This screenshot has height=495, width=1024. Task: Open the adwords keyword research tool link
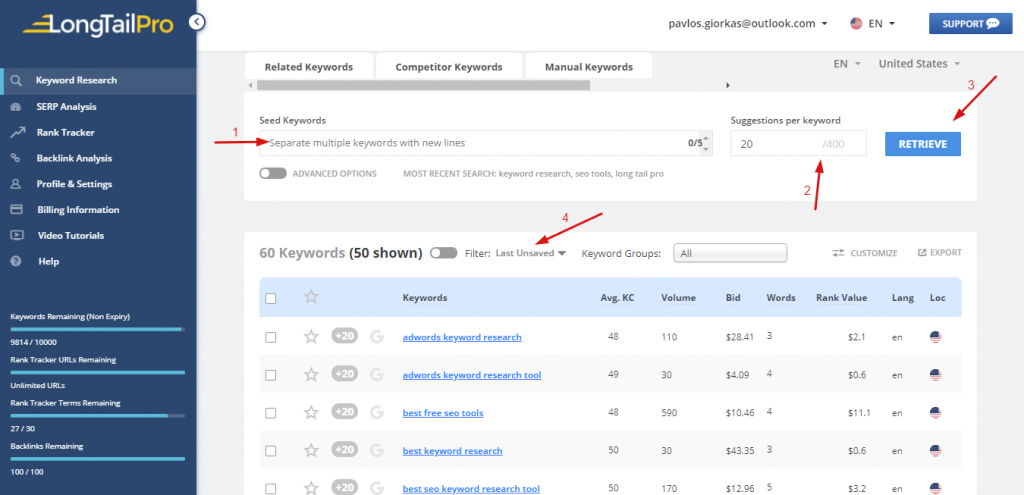[472, 375]
